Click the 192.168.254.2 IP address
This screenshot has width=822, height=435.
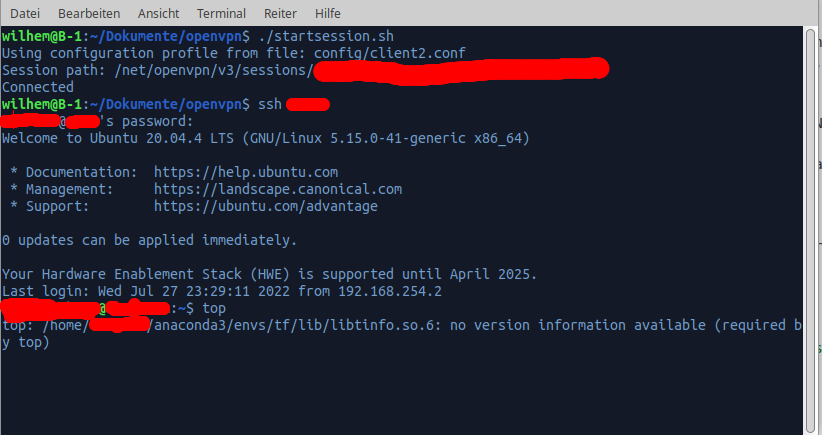coord(390,291)
